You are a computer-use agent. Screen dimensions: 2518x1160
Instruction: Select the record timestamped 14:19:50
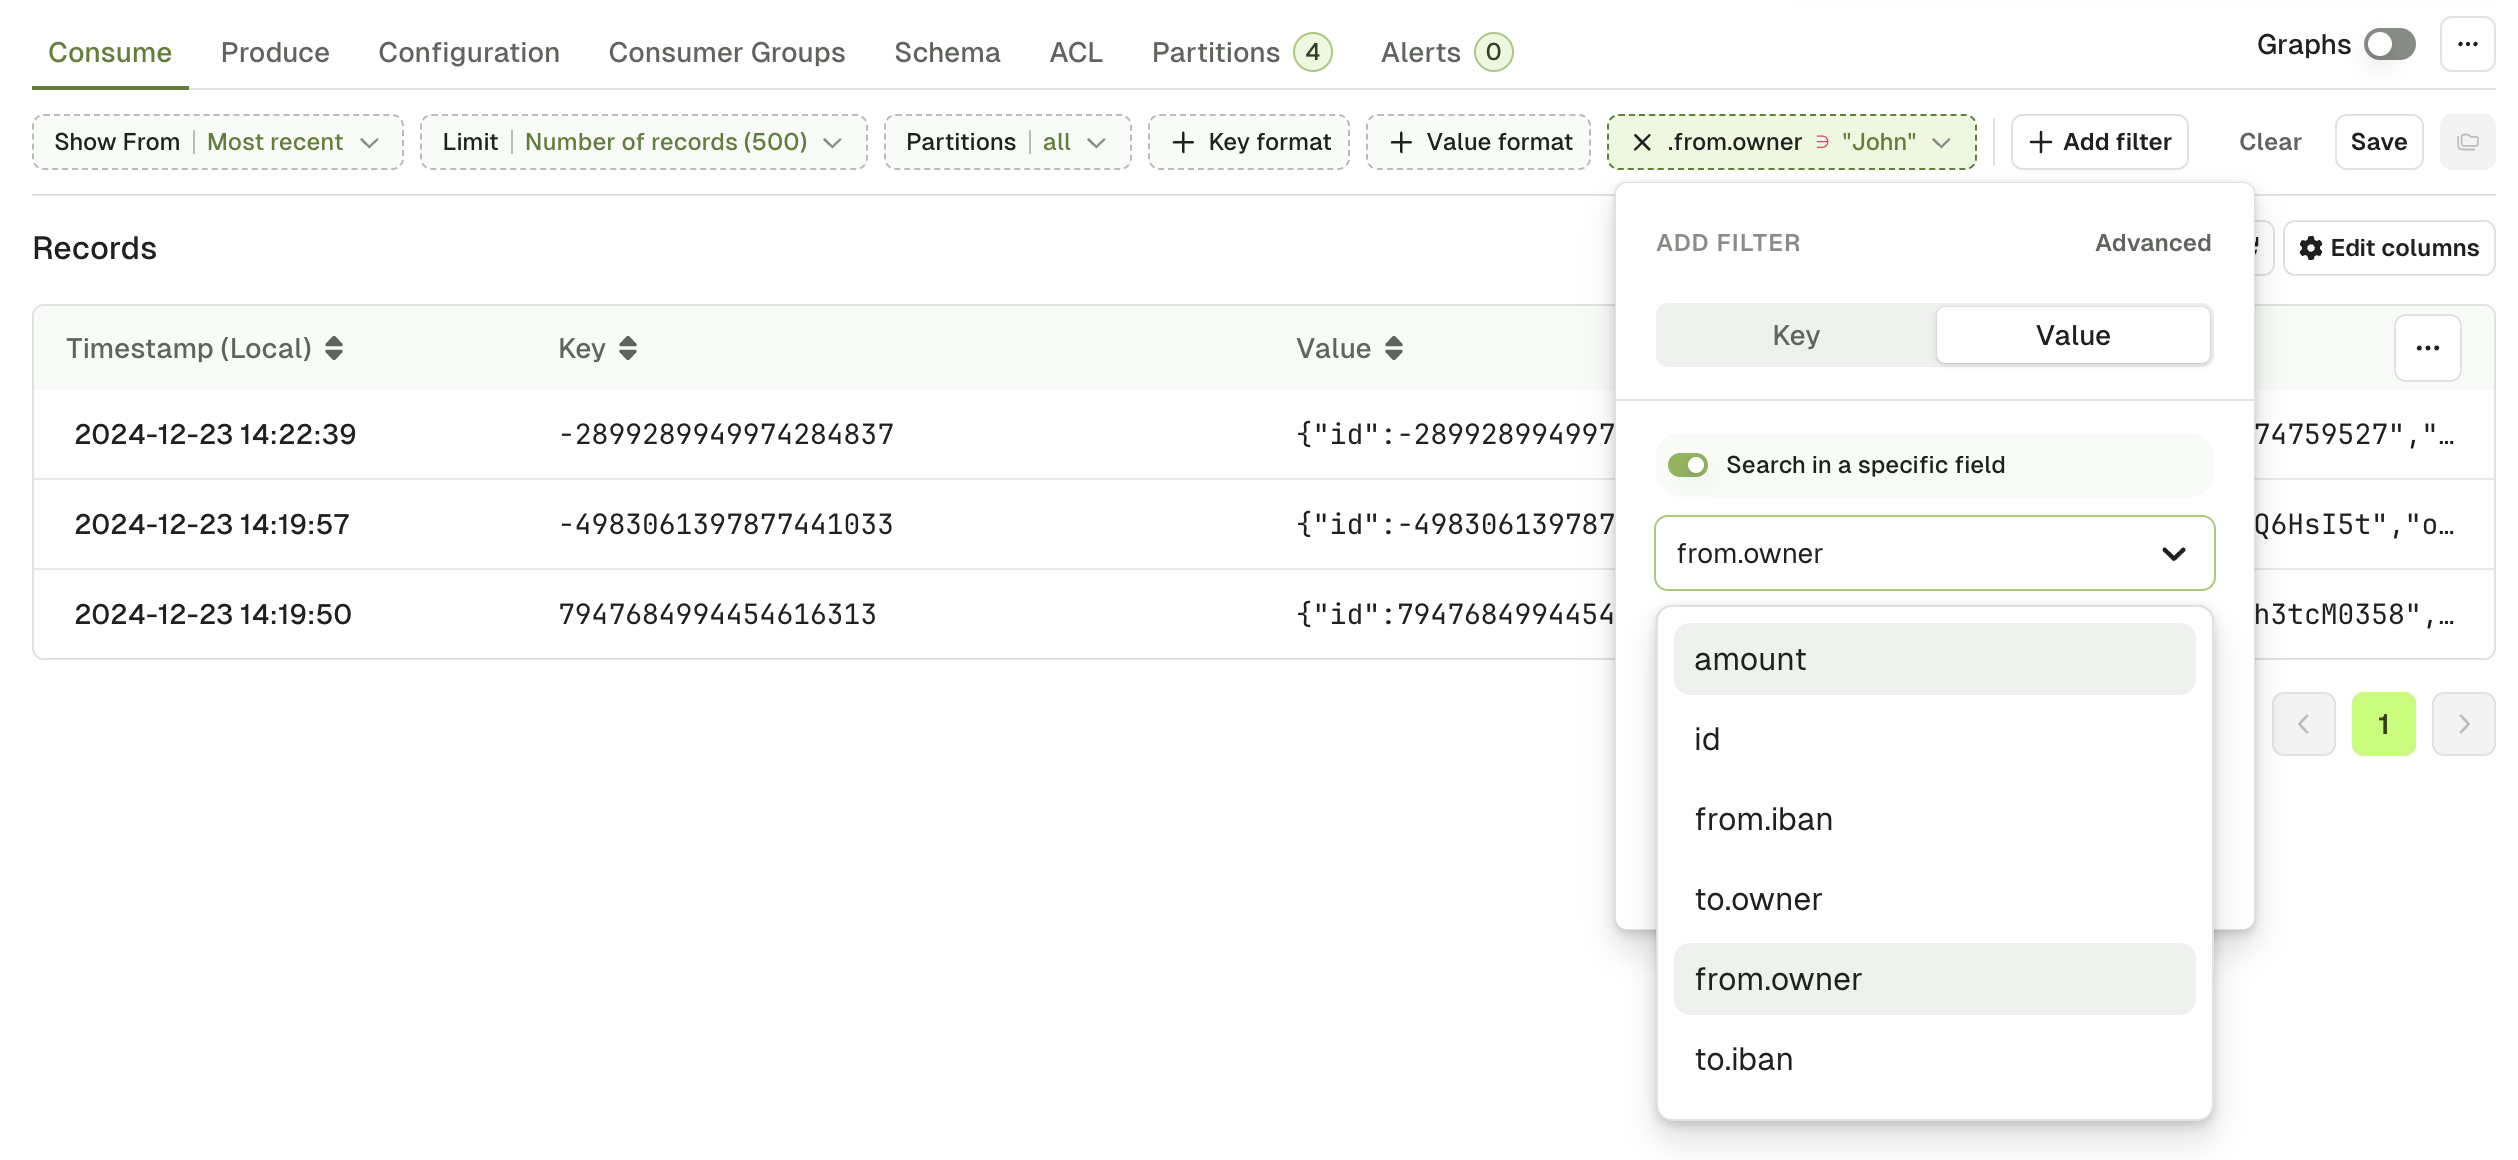click(x=213, y=614)
